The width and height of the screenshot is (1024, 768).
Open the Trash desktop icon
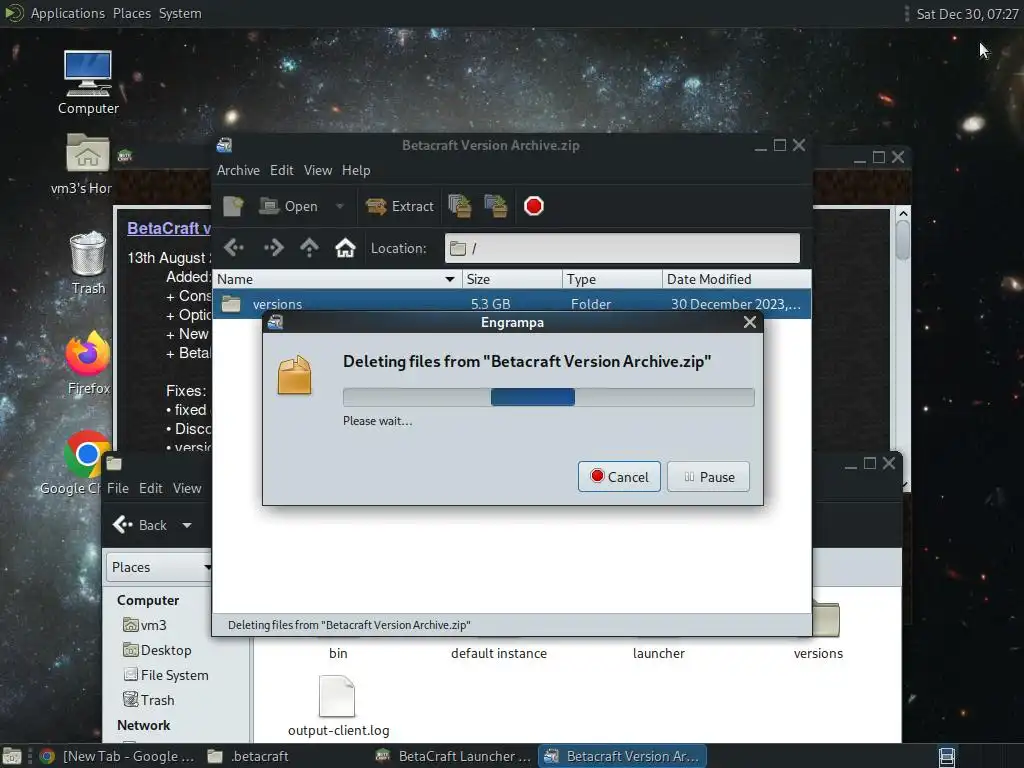(88, 263)
